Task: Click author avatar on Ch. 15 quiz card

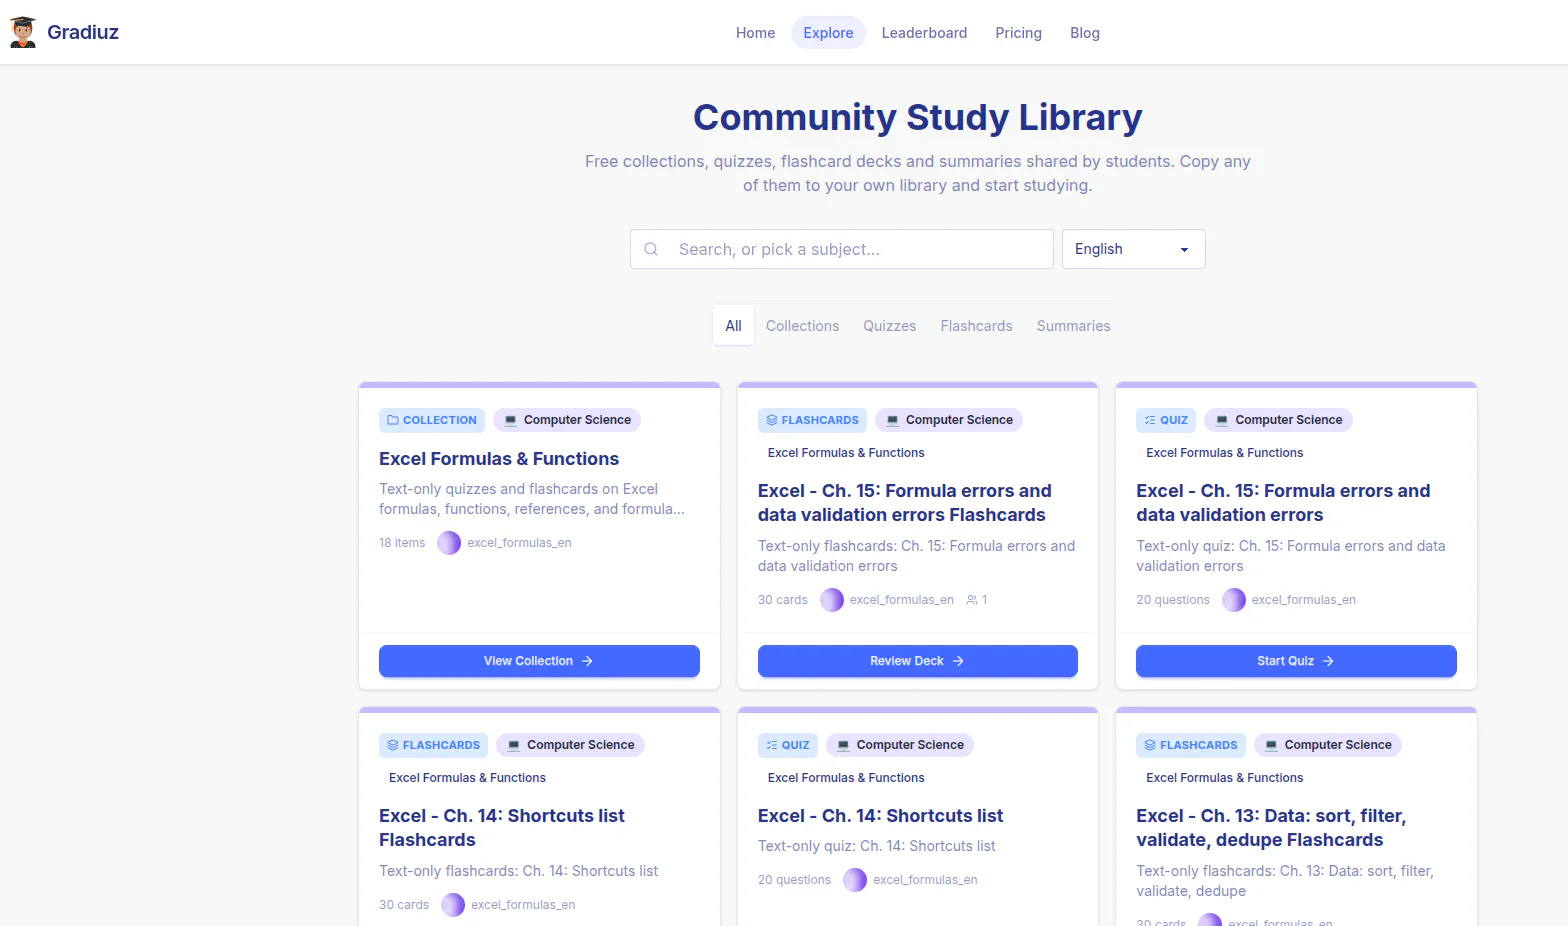Action: pyautogui.click(x=1234, y=600)
